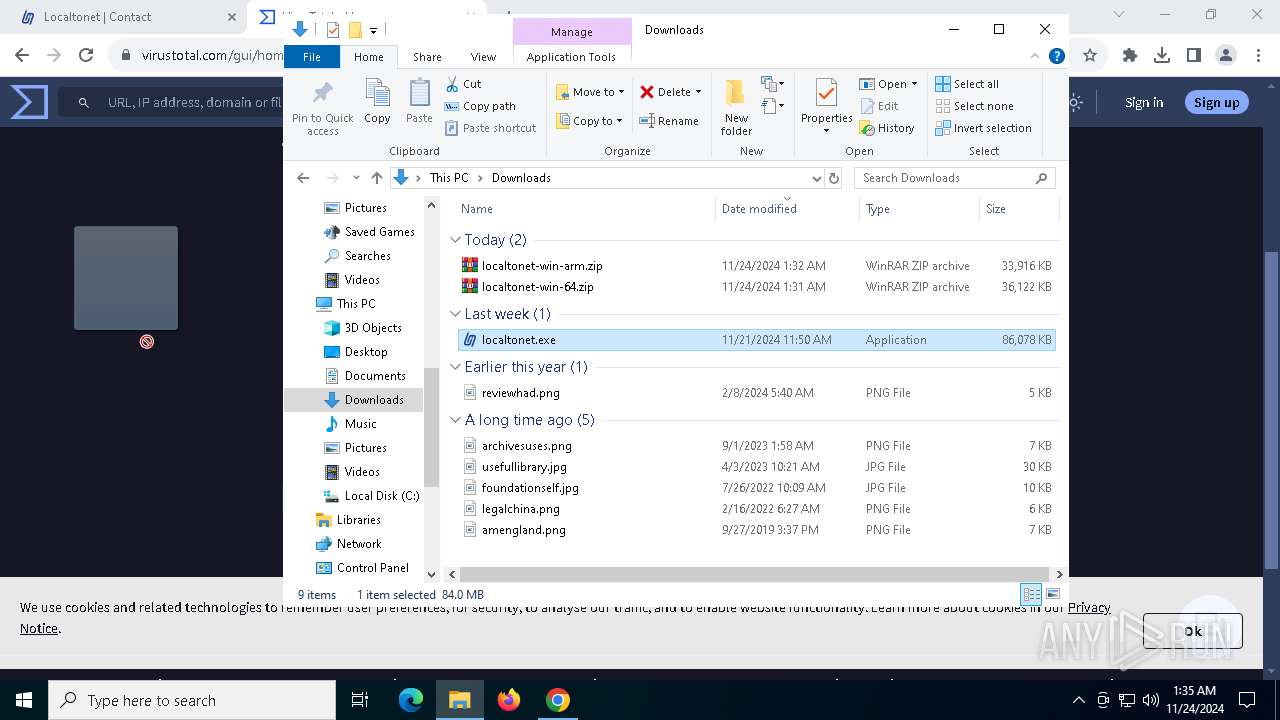Screen dimensions: 1280x720
Task: Click Invert selection in ribbon
Action: (983, 128)
